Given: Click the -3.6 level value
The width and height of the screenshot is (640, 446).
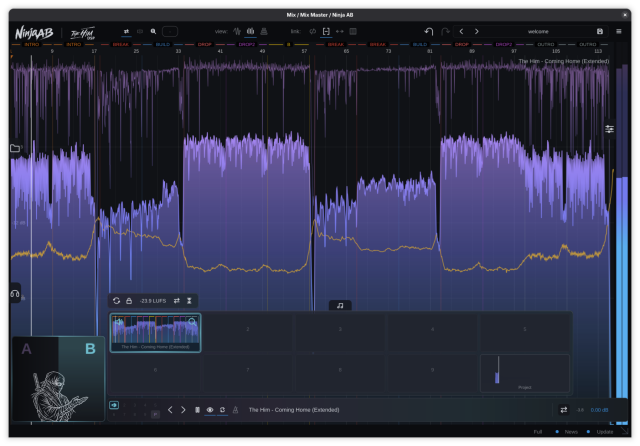Looking at the screenshot, I should pos(580,410).
